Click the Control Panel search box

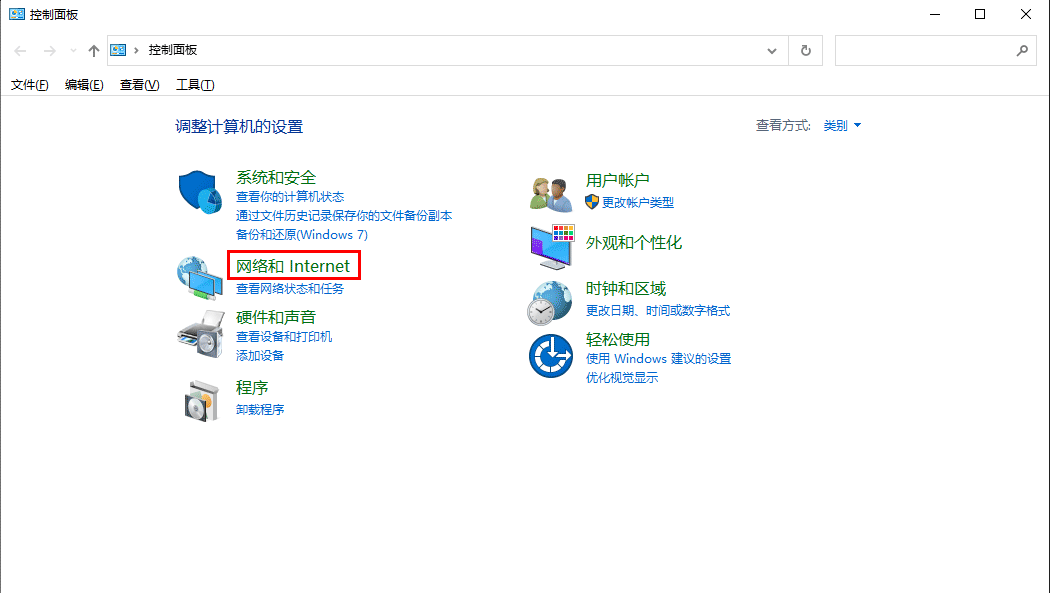pyautogui.click(x=925, y=50)
